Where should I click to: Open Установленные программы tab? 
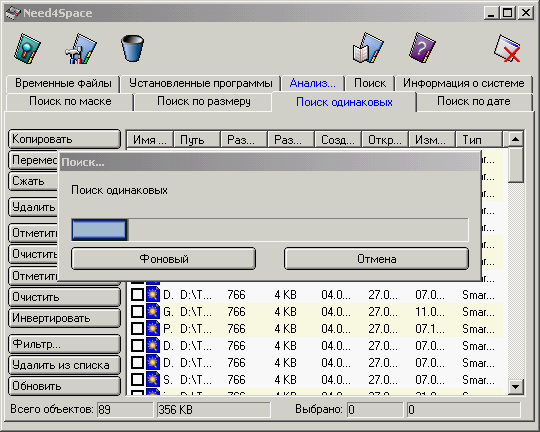tap(200, 83)
